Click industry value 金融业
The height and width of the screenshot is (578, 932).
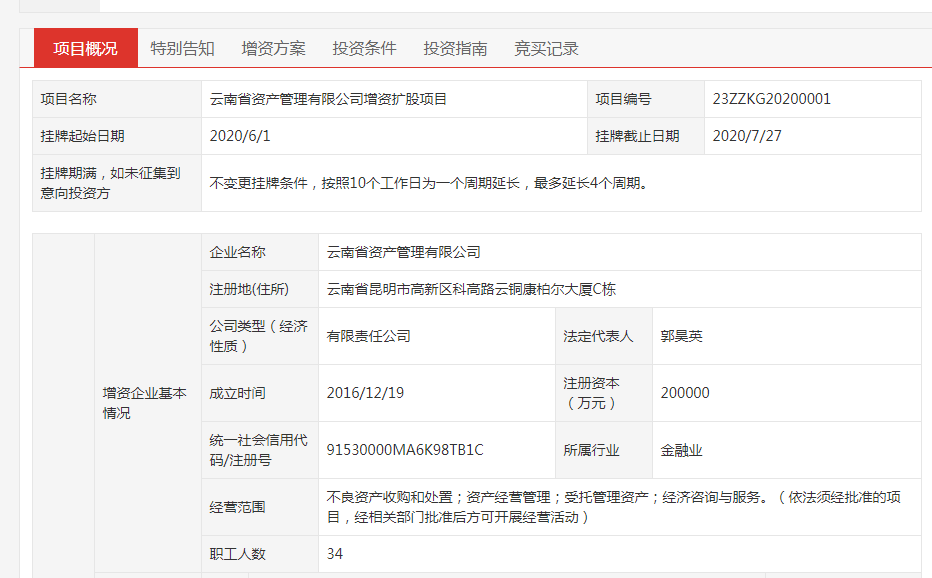[682, 450]
